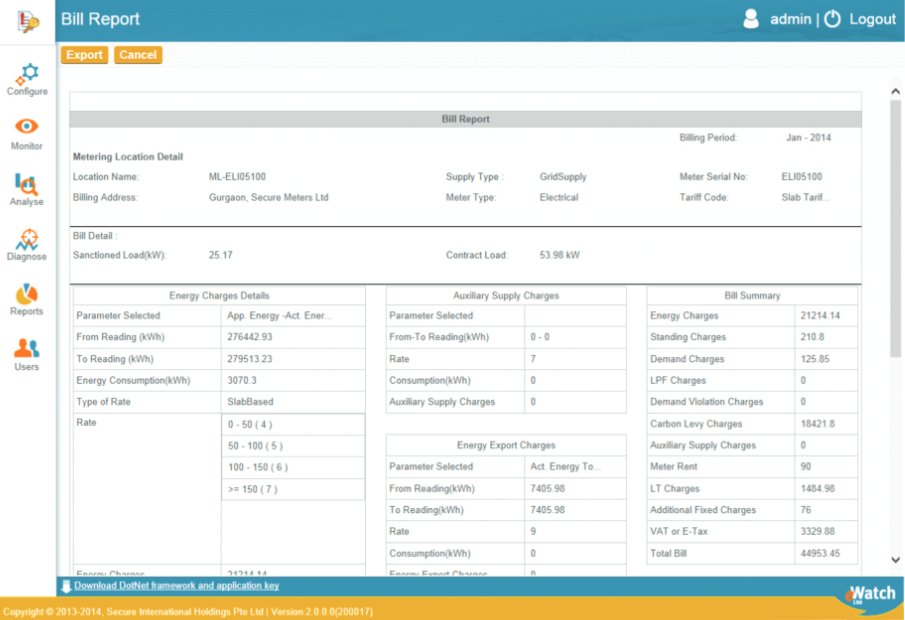Open the Diagnose icon
Image resolution: width=905 pixels, height=620 pixels.
click(27, 239)
